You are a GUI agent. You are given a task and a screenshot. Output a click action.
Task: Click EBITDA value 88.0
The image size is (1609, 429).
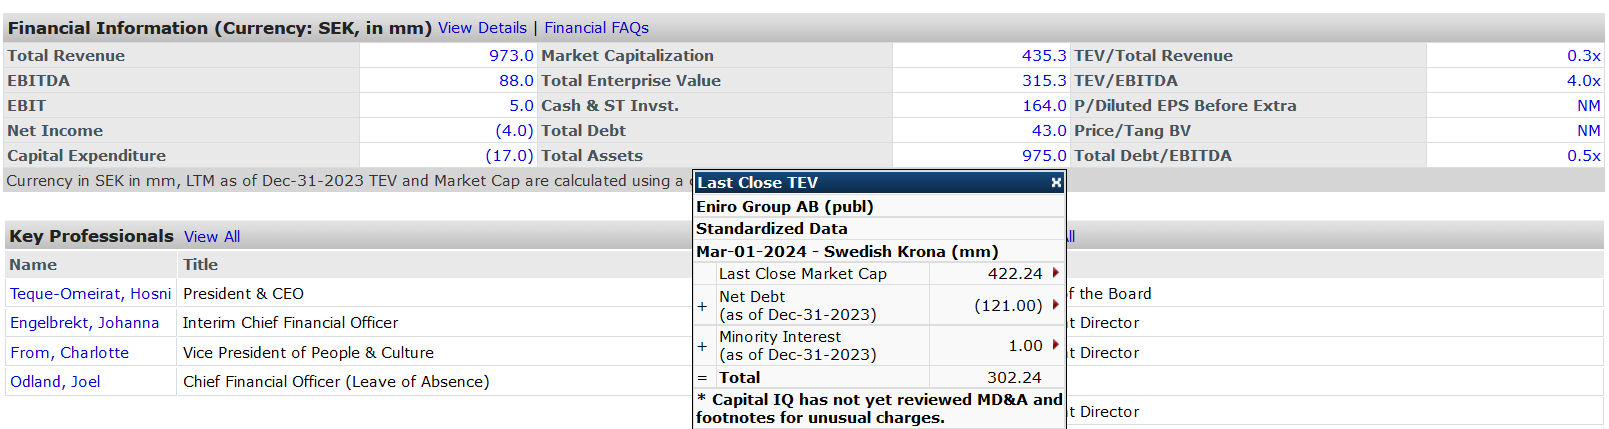click(x=516, y=81)
